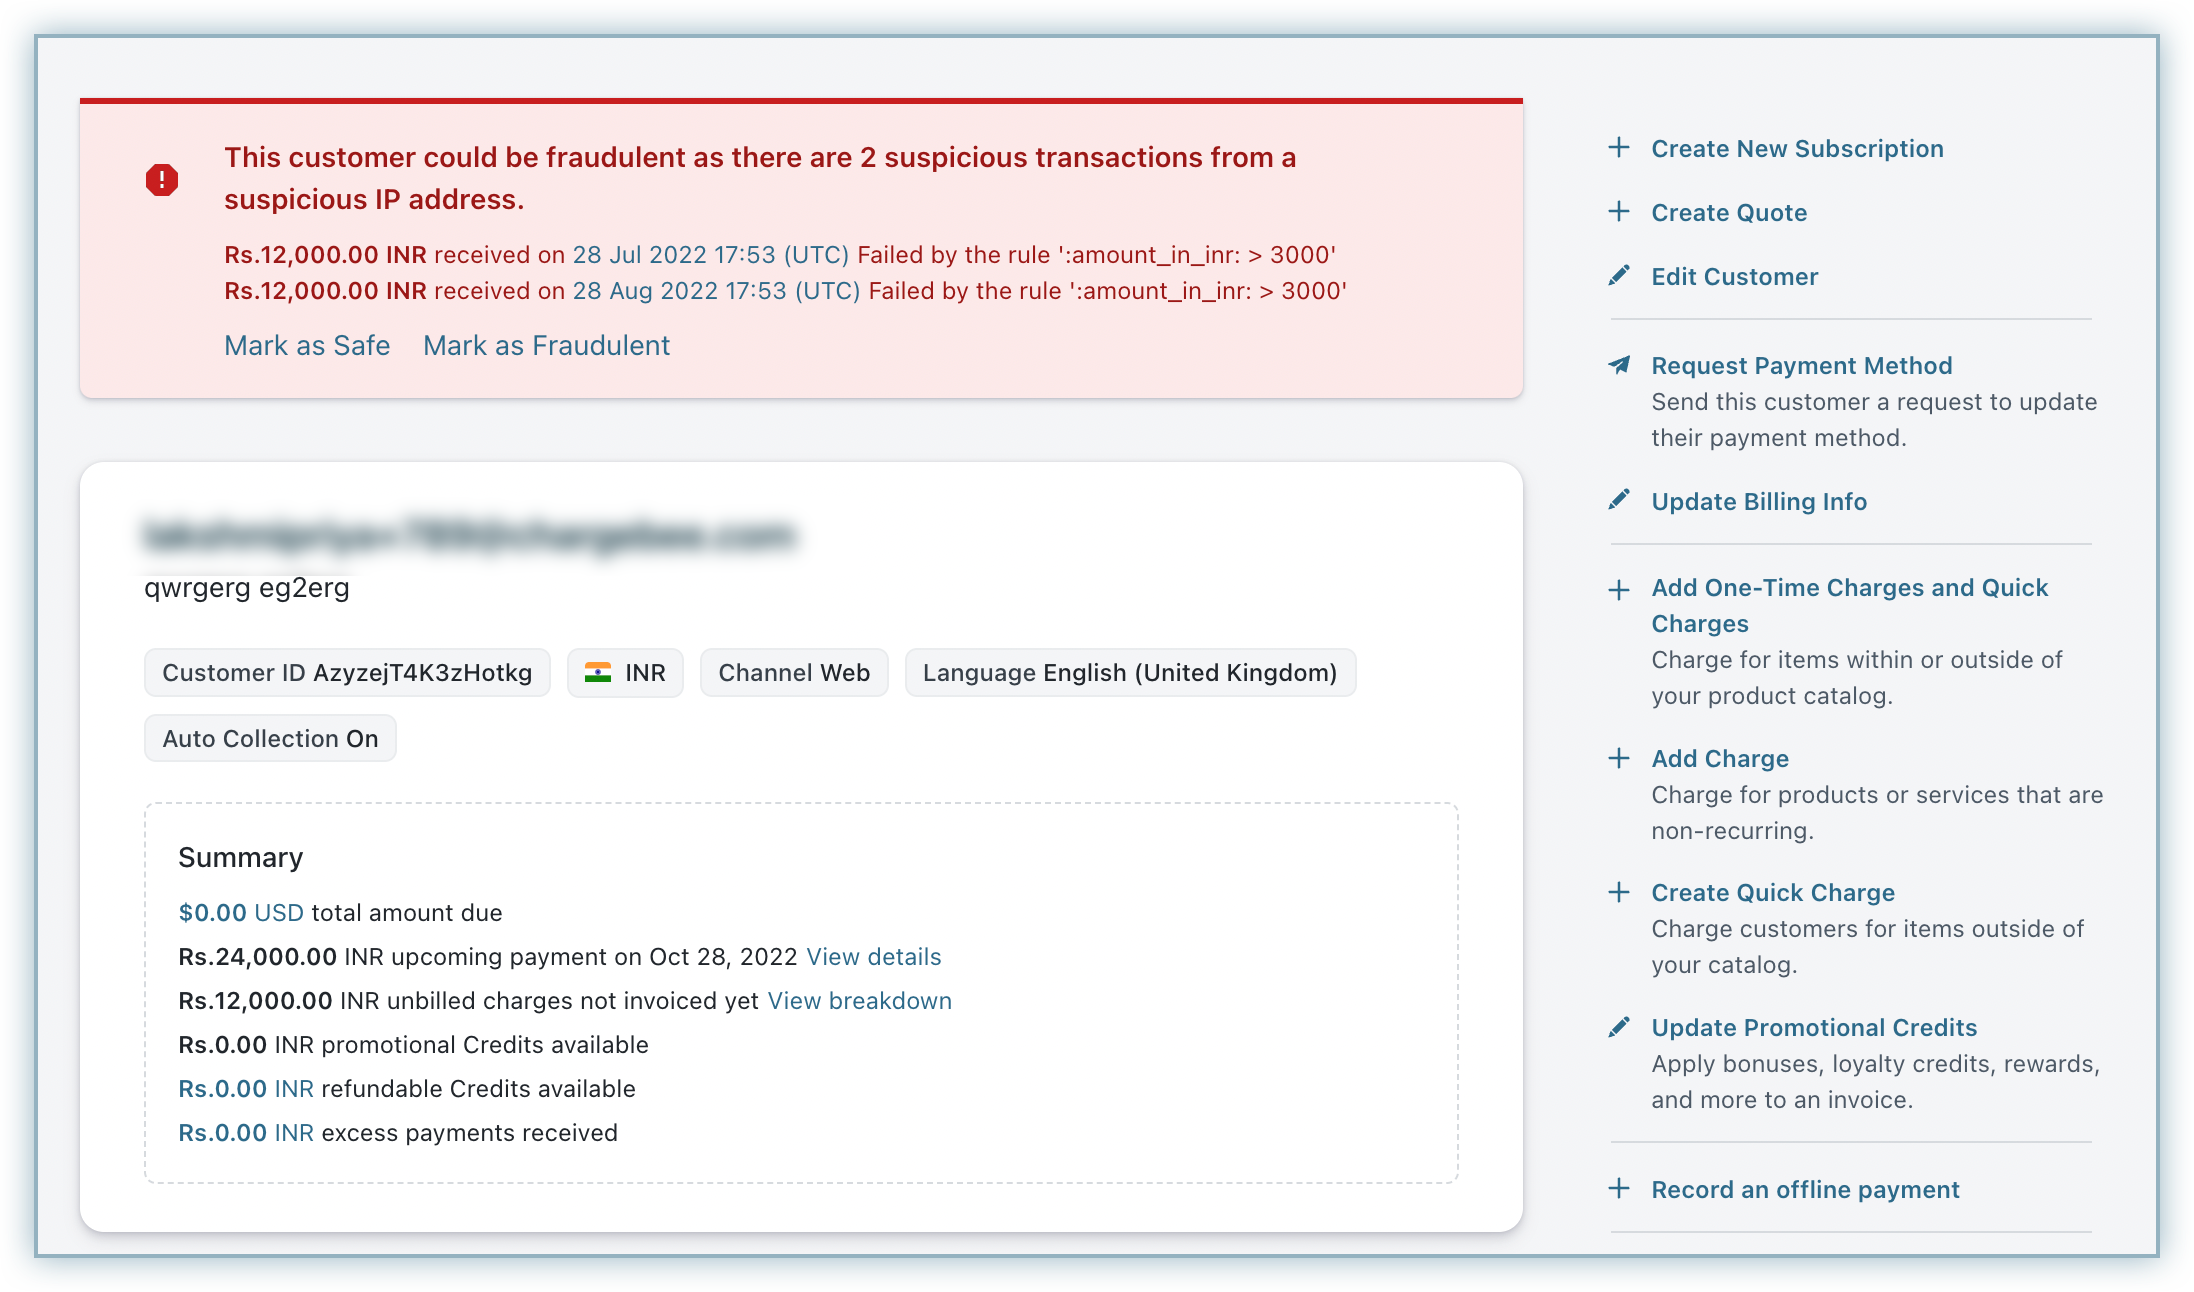Click Rs.0.00 INR refundable Credits link
Image resolution: width=2194 pixels, height=1292 pixels.
[245, 1089]
